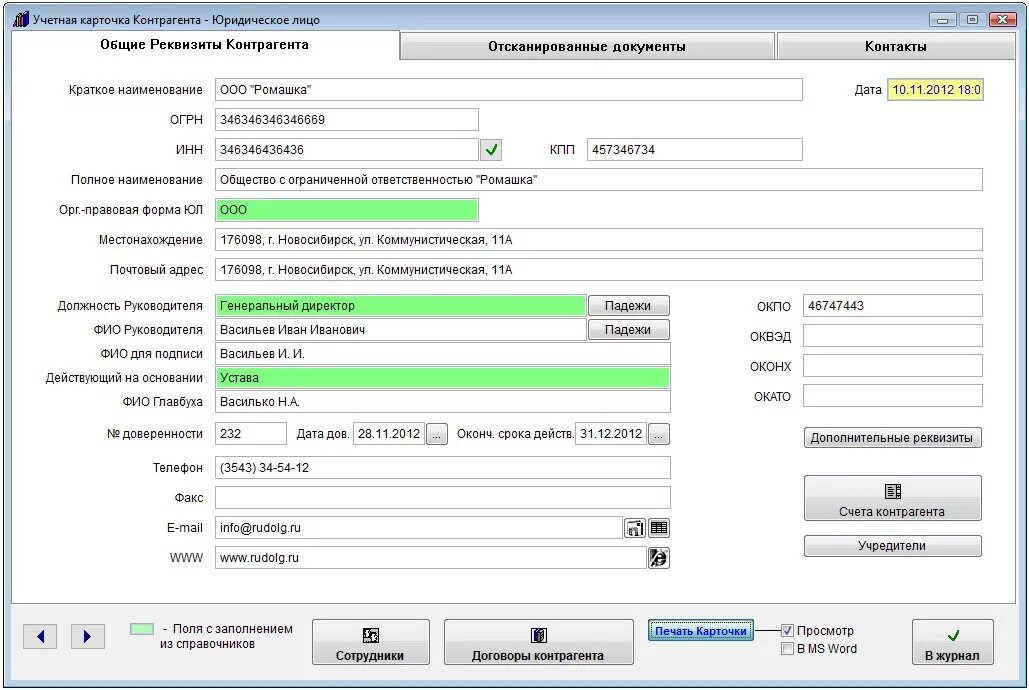Toggle the Просмотр checkbox

coord(788,631)
